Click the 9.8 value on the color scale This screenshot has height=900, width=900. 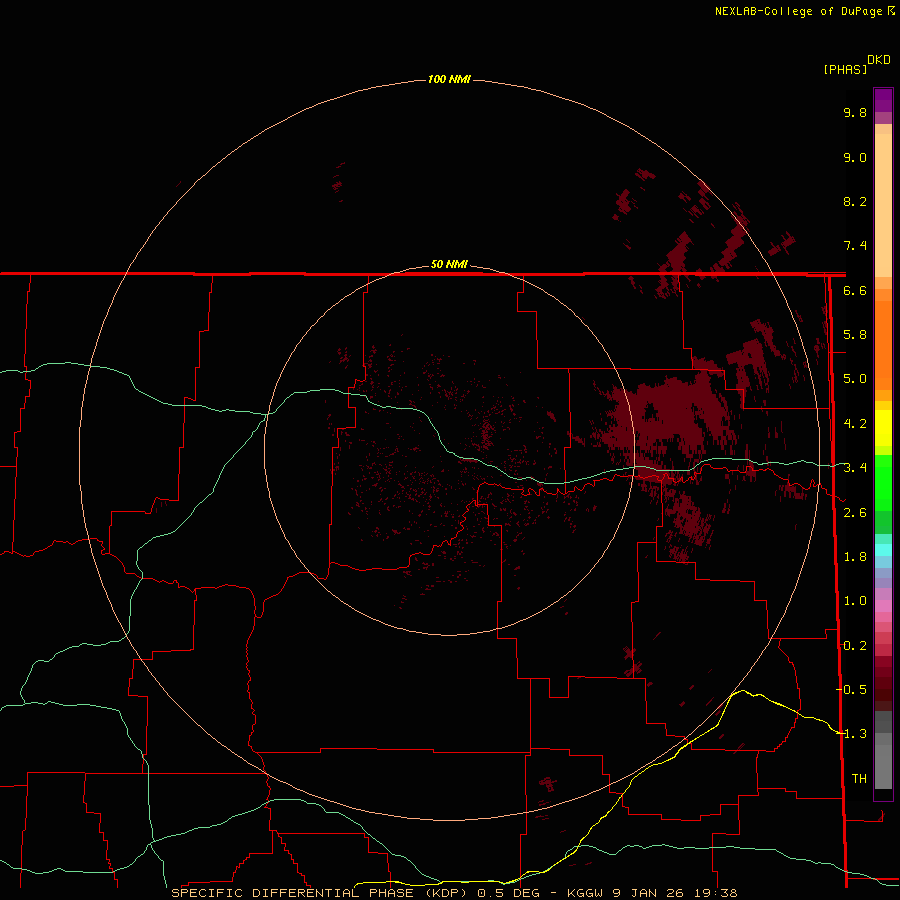point(855,112)
